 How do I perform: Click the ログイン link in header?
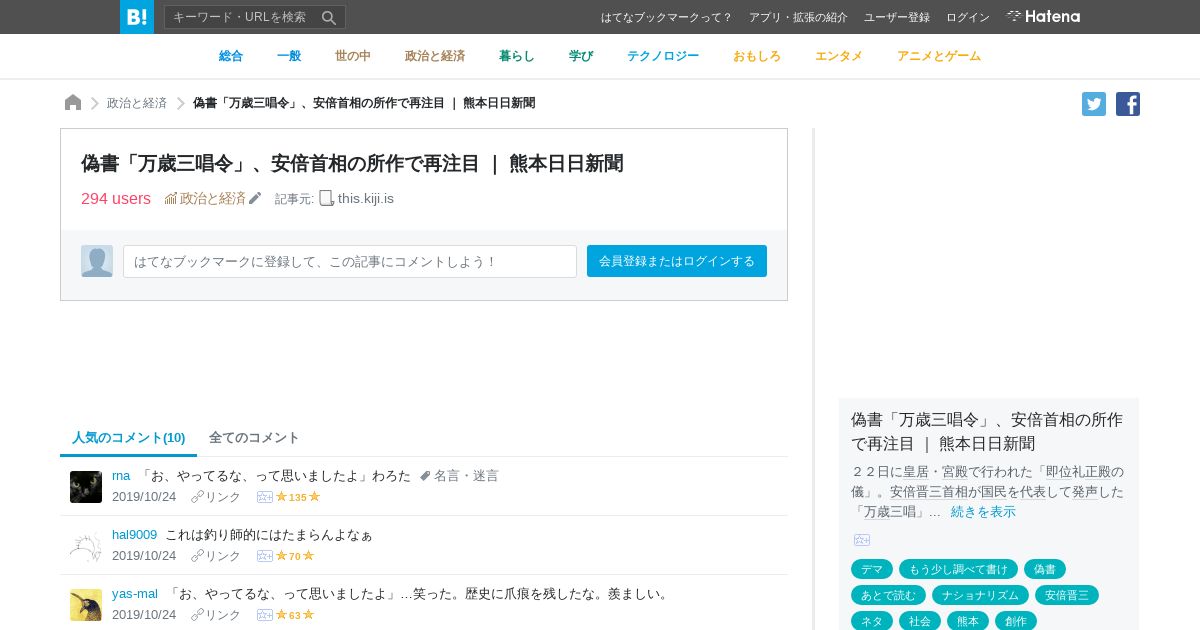point(968,17)
